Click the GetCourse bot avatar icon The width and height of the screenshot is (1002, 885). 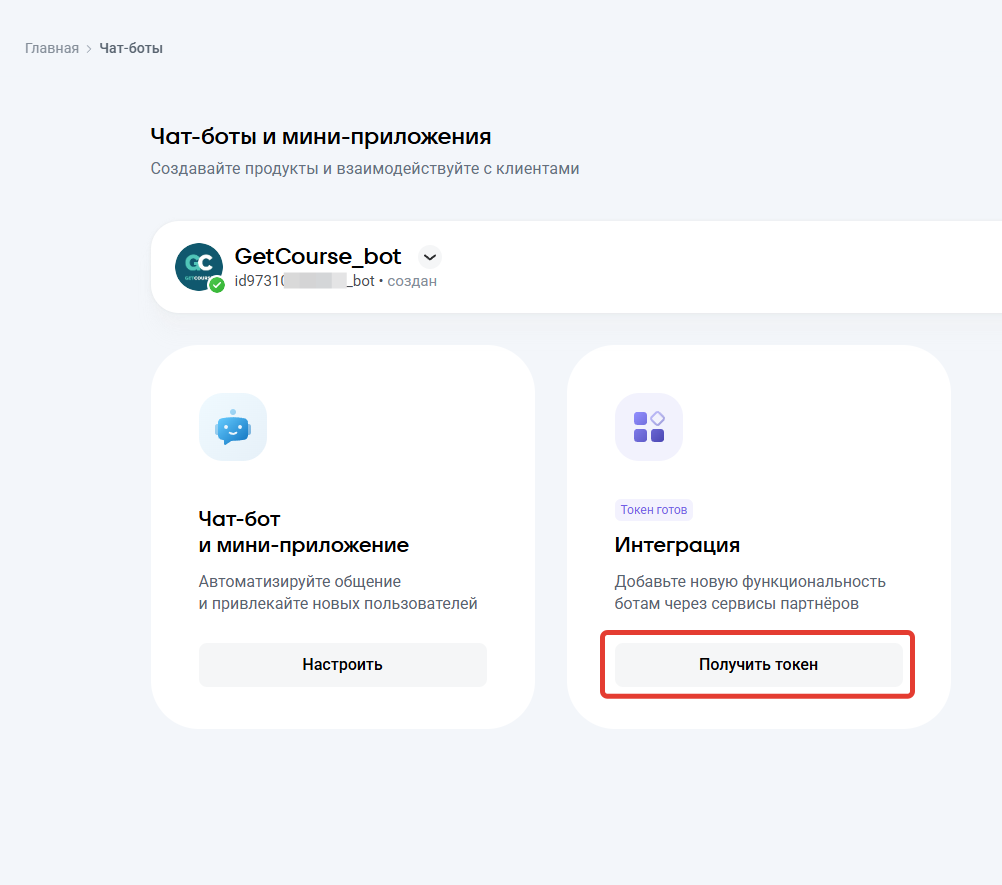(x=199, y=267)
